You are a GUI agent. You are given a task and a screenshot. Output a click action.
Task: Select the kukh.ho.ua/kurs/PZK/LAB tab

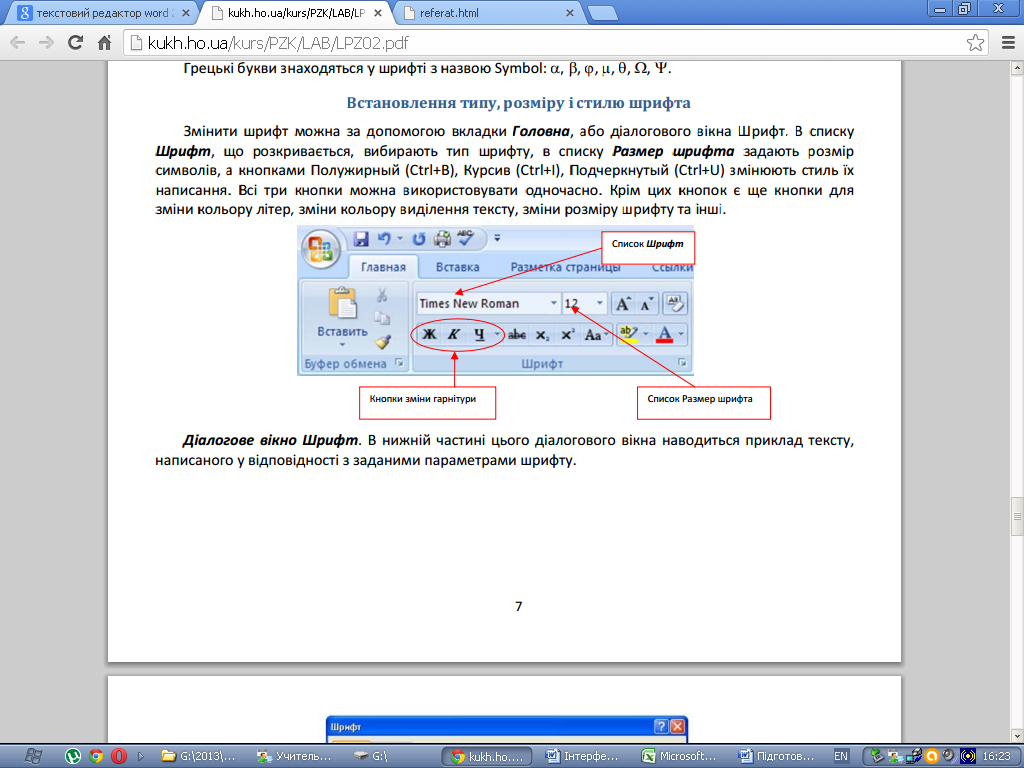coord(297,13)
